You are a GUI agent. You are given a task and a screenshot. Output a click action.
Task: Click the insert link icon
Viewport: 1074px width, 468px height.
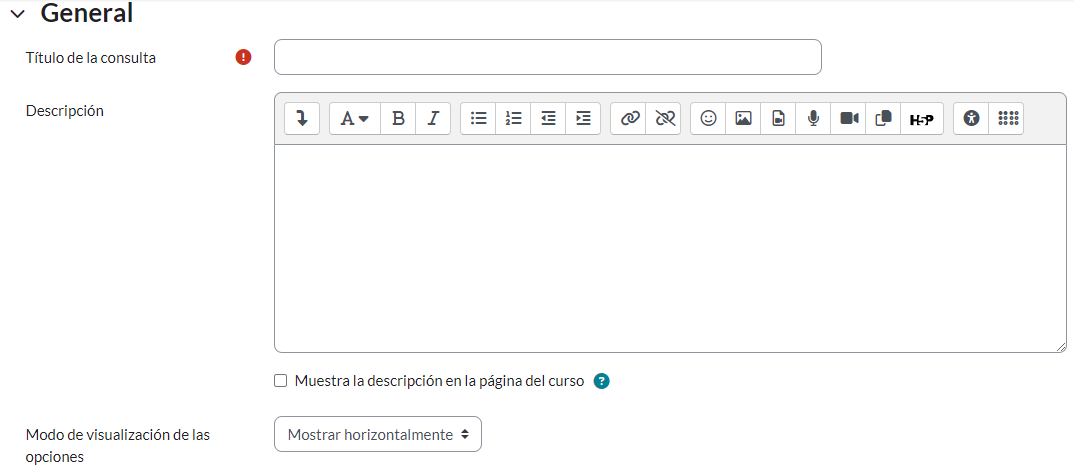(x=629, y=118)
